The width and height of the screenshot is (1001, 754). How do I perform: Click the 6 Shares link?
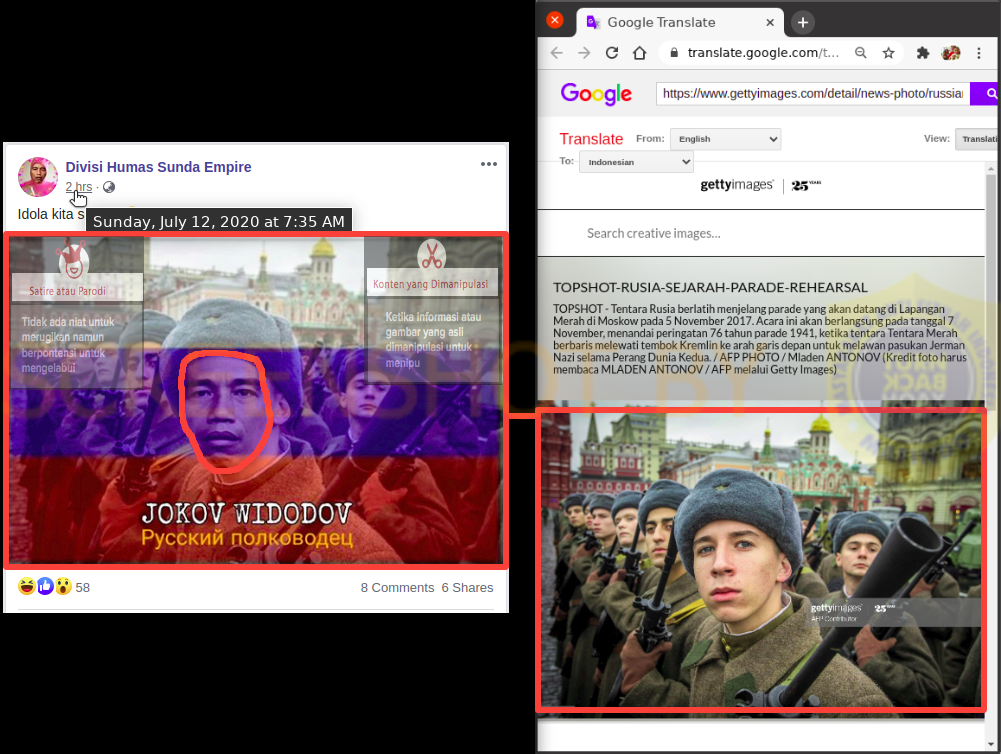[x=467, y=587]
